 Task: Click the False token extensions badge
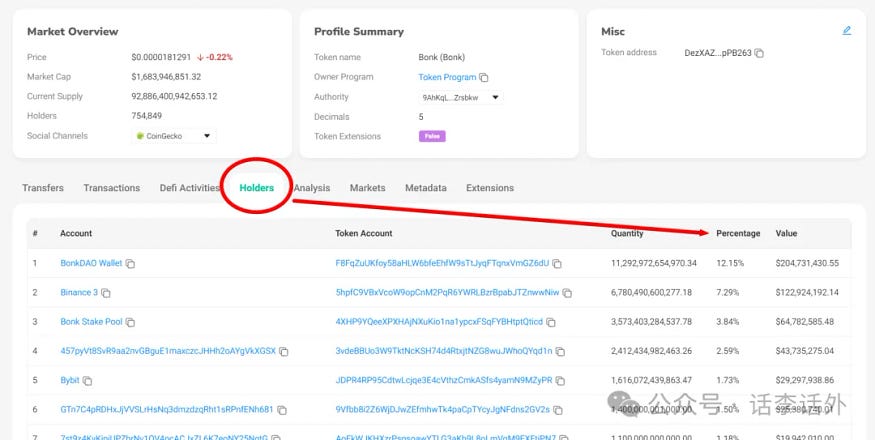[432, 136]
